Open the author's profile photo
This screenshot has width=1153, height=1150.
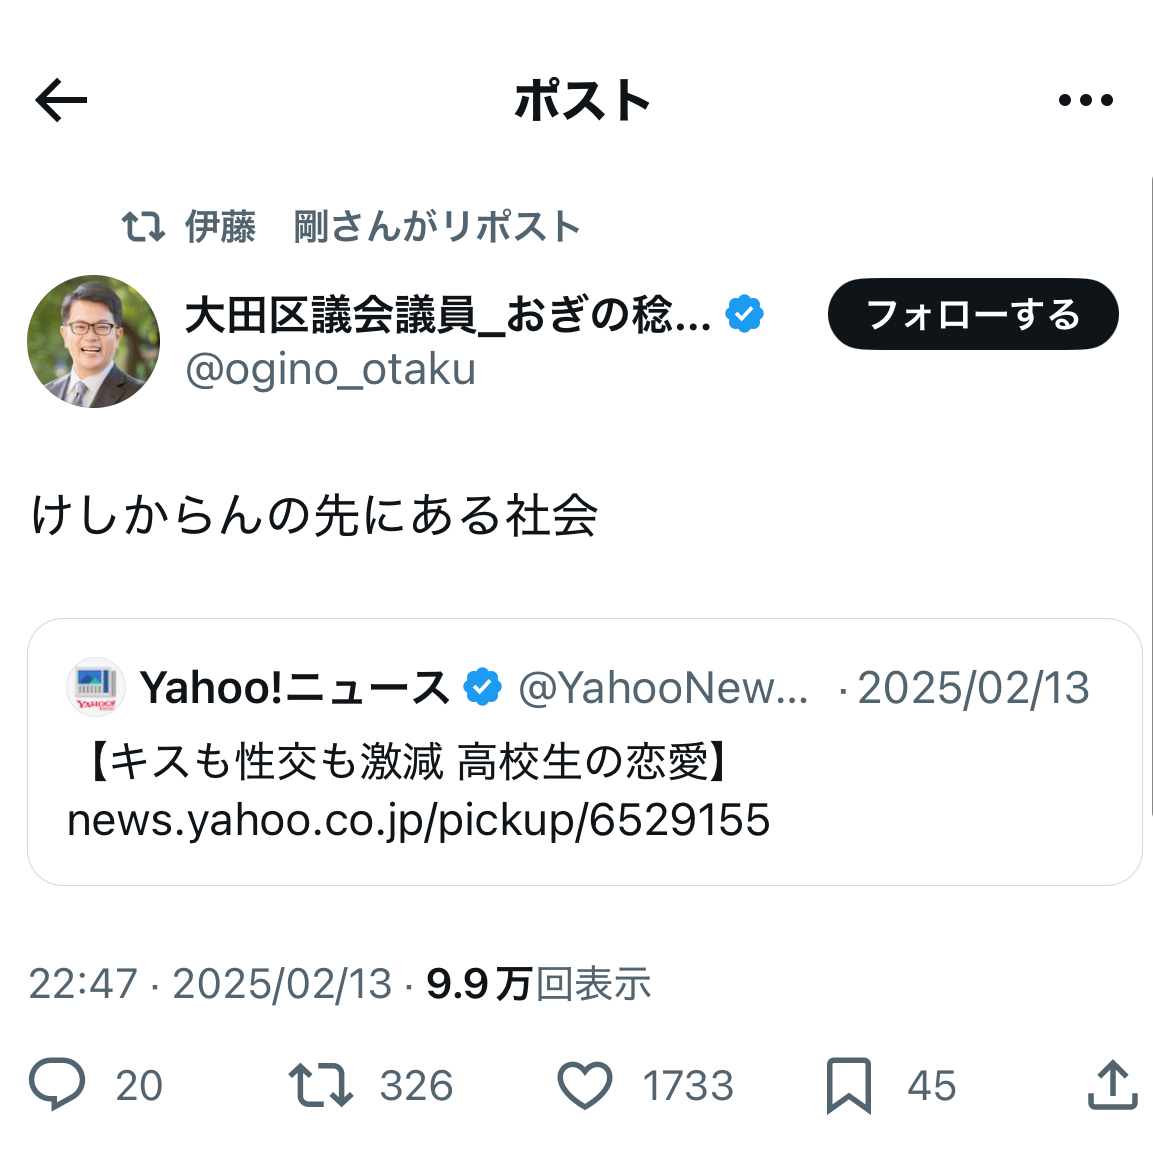click(x=93, y=342)
